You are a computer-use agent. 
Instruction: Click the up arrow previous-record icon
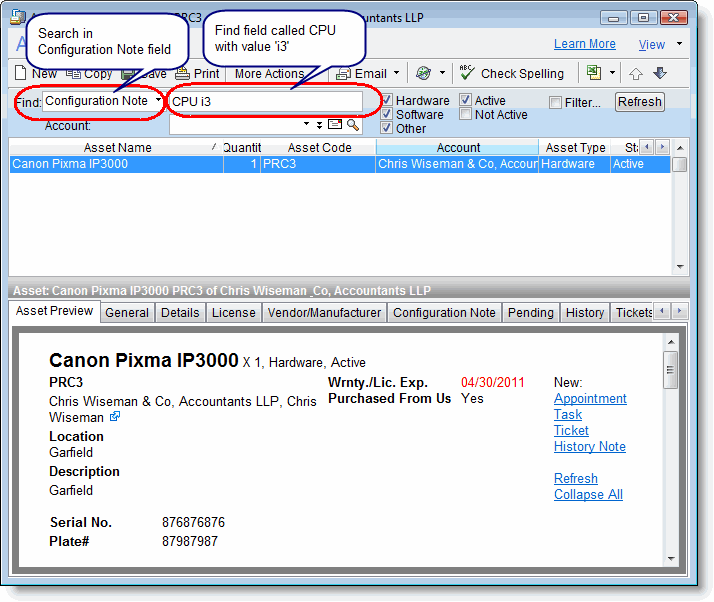point(636,73)
